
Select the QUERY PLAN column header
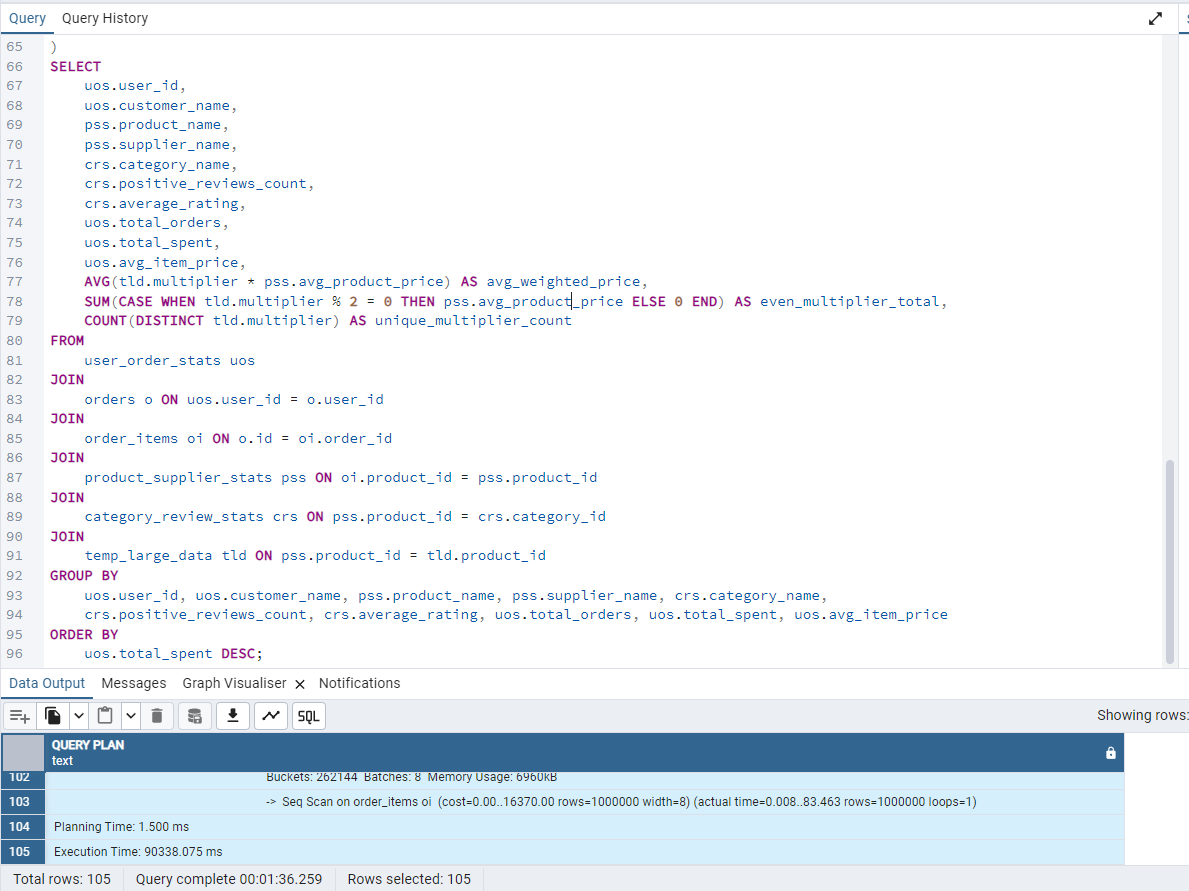coord(580,752)
